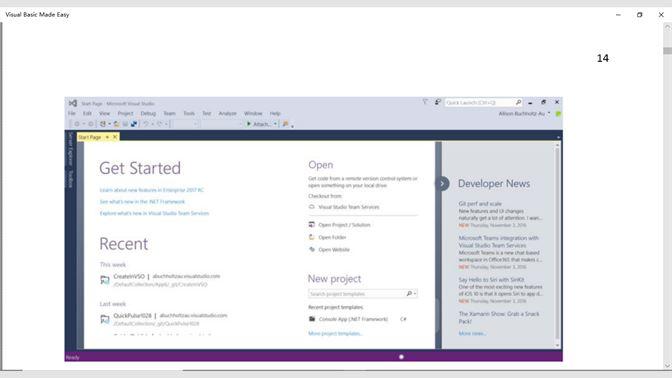Expand the Redo history dropdown arrow
Image resolution: width=672 pixels, height=378 pixels.
coord(166,124)
